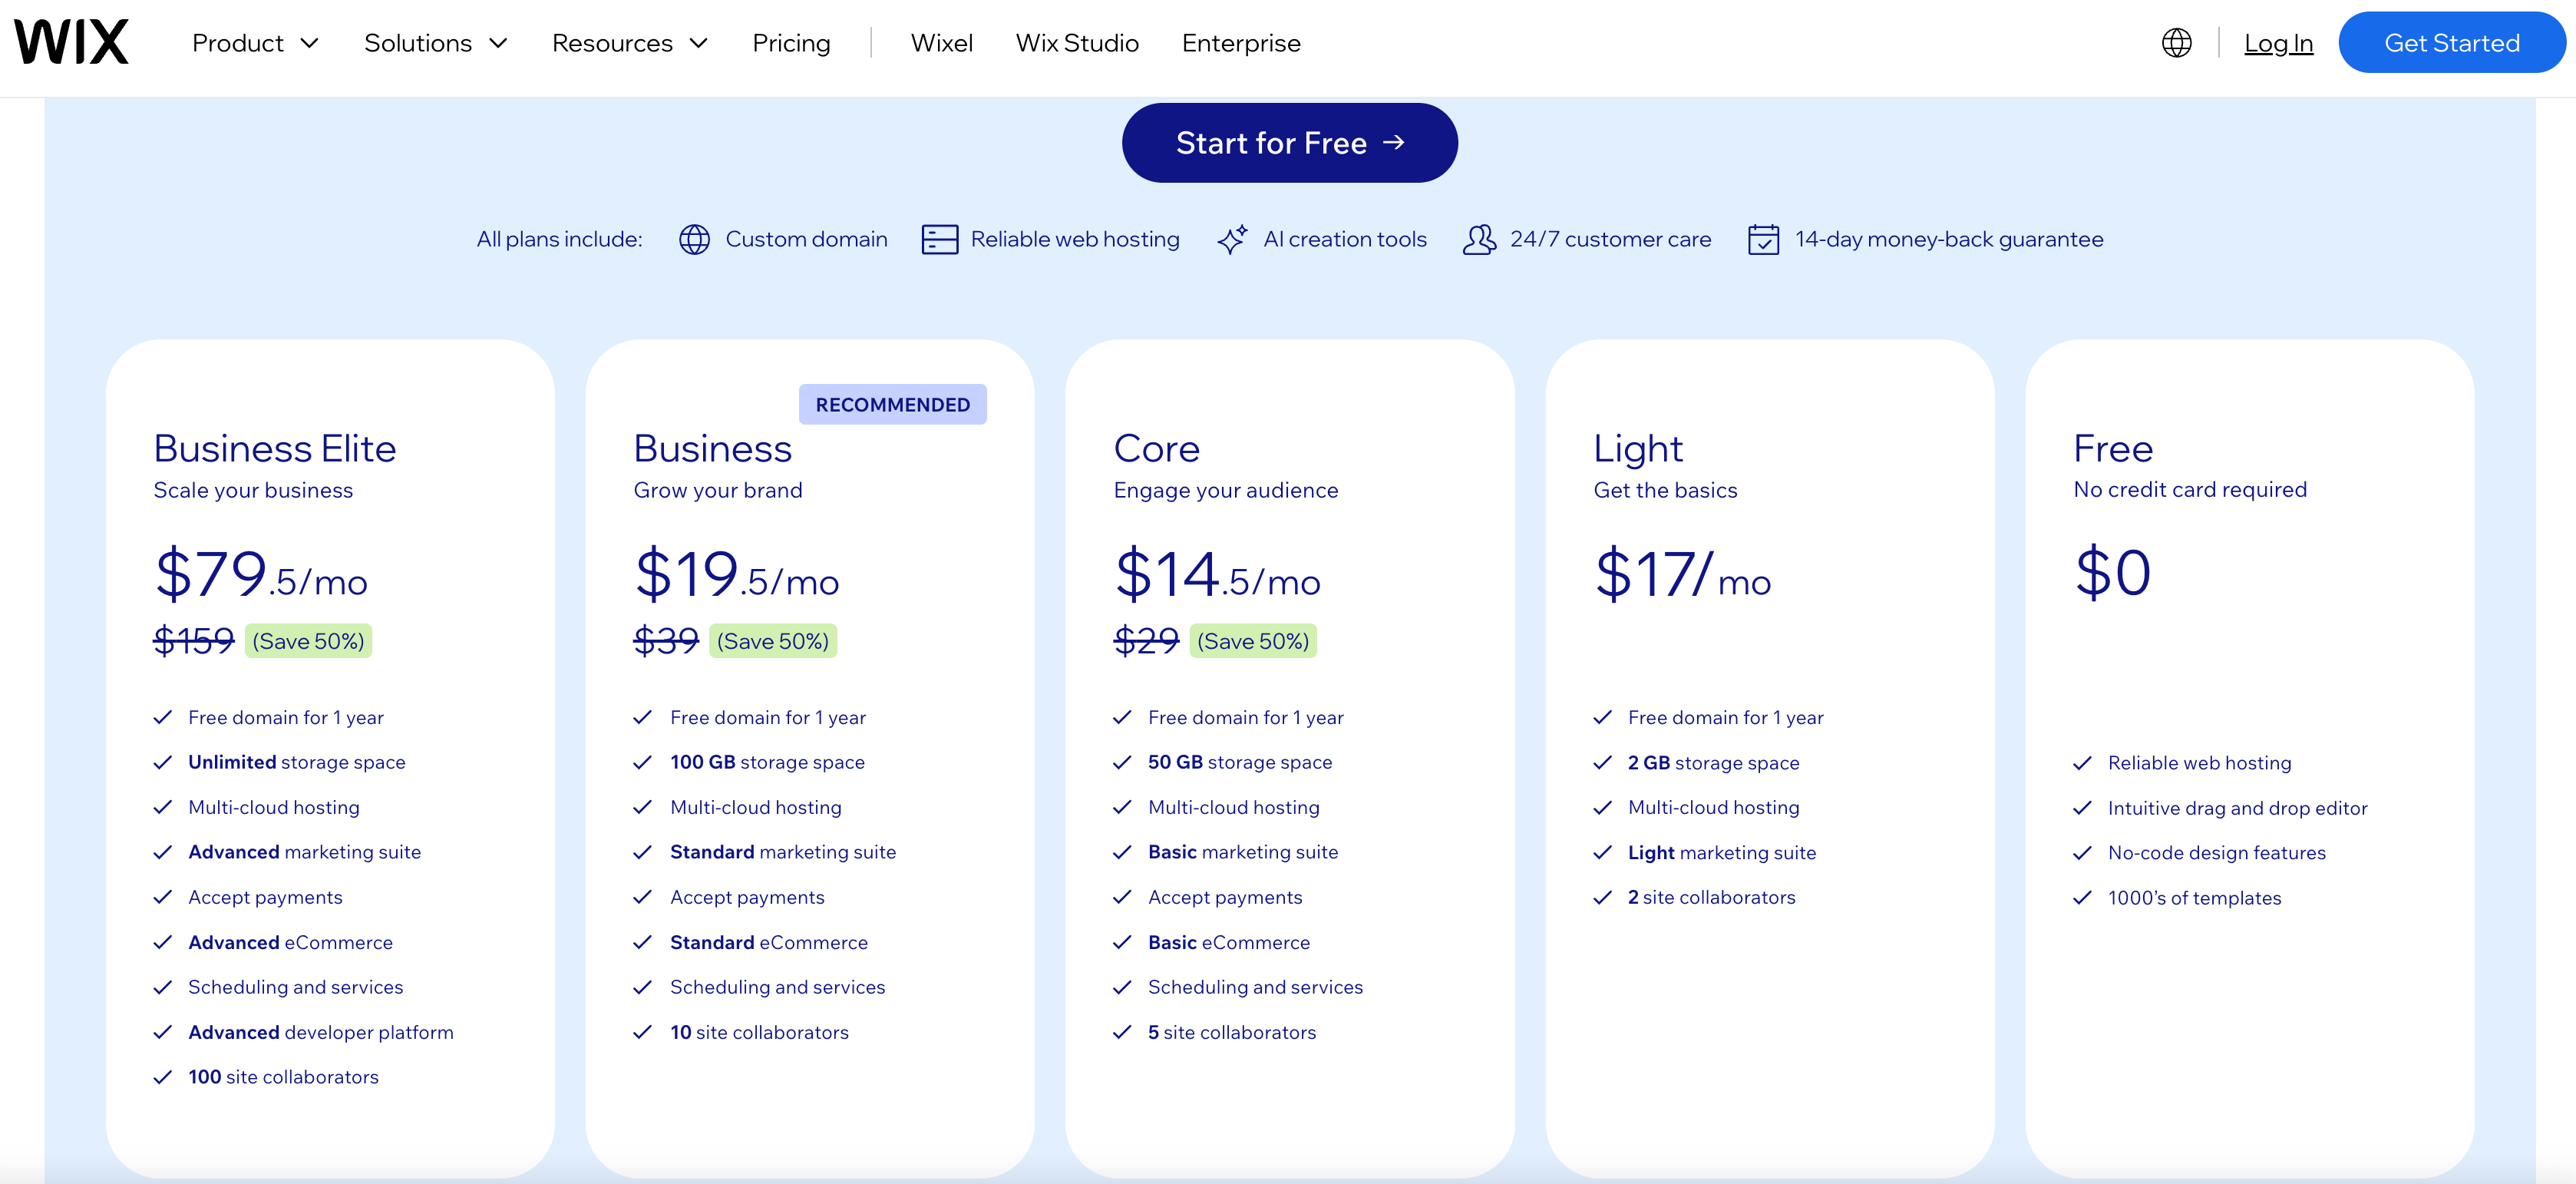Click checkmark beside 2 site collaborators
The image size is (2576, 1184).
1602,898
